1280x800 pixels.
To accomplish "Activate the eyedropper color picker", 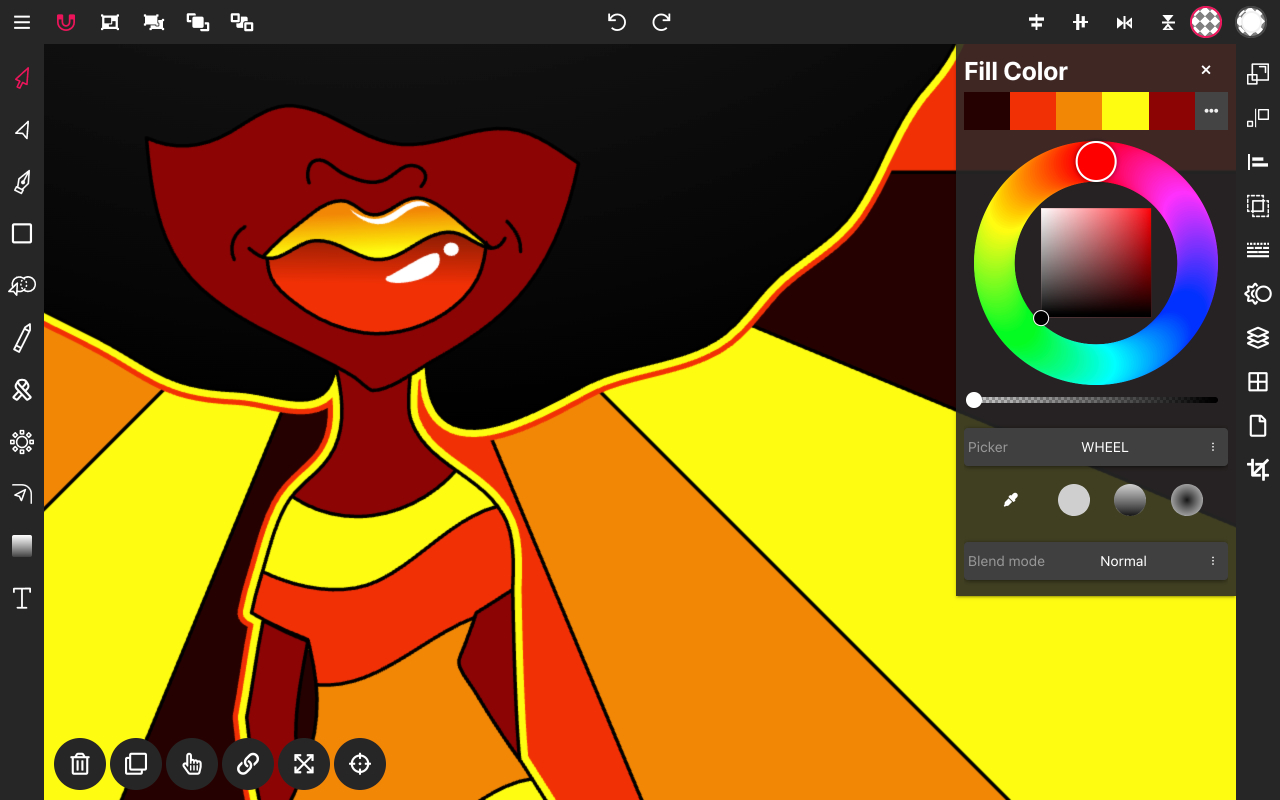I will coord(1011,500).
